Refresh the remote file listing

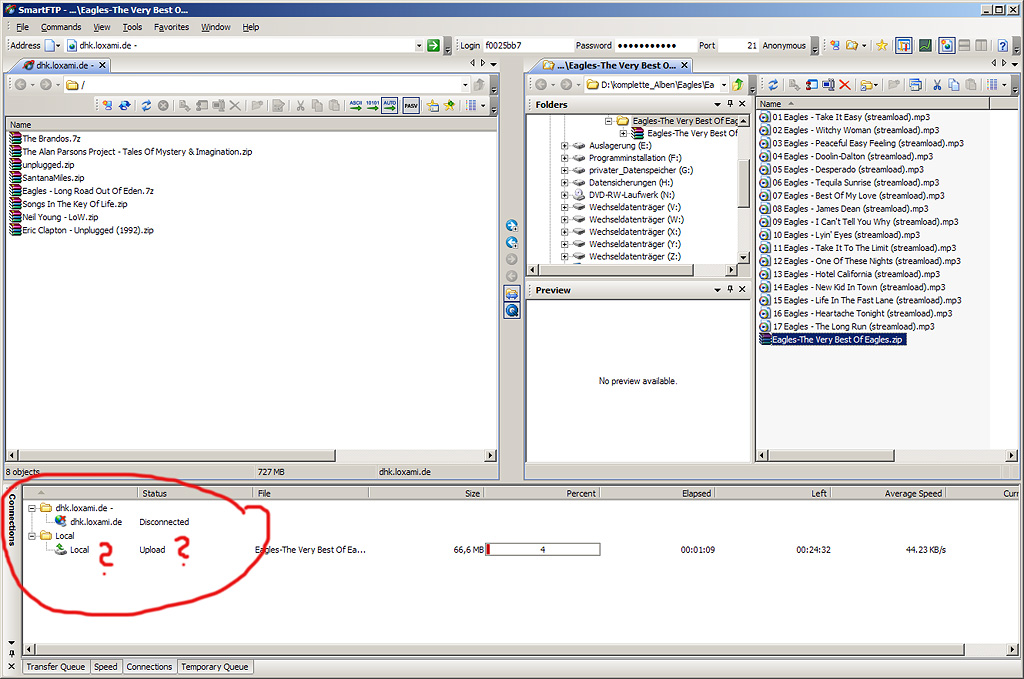point(146,105)
